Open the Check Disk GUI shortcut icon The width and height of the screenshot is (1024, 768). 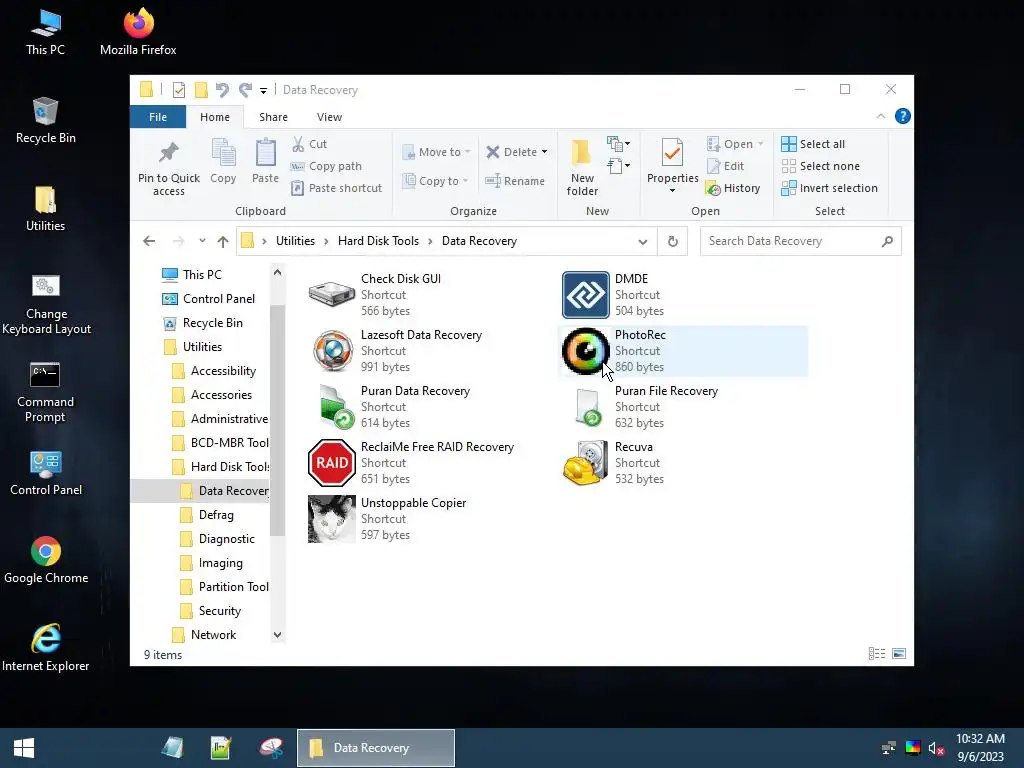(332, 295)
